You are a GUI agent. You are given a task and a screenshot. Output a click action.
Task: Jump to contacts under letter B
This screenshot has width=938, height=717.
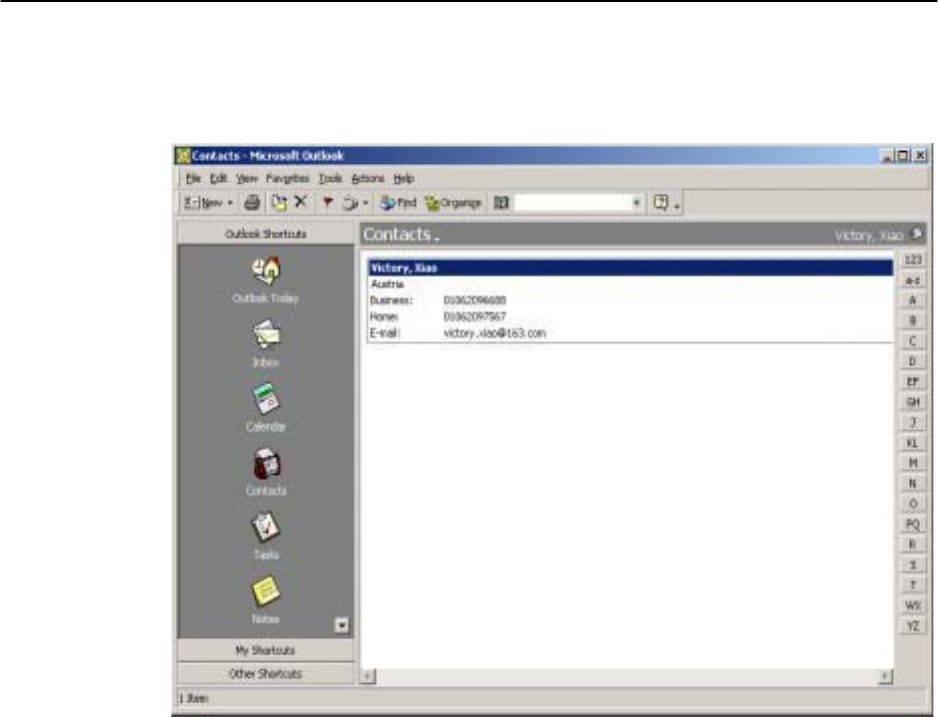point(913,321)
